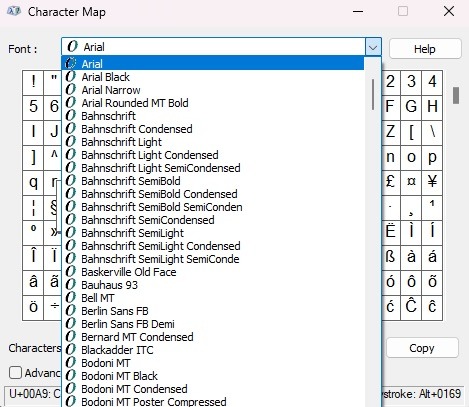Select the ö character cell
The image size is (469, 407).
point(33,307)
